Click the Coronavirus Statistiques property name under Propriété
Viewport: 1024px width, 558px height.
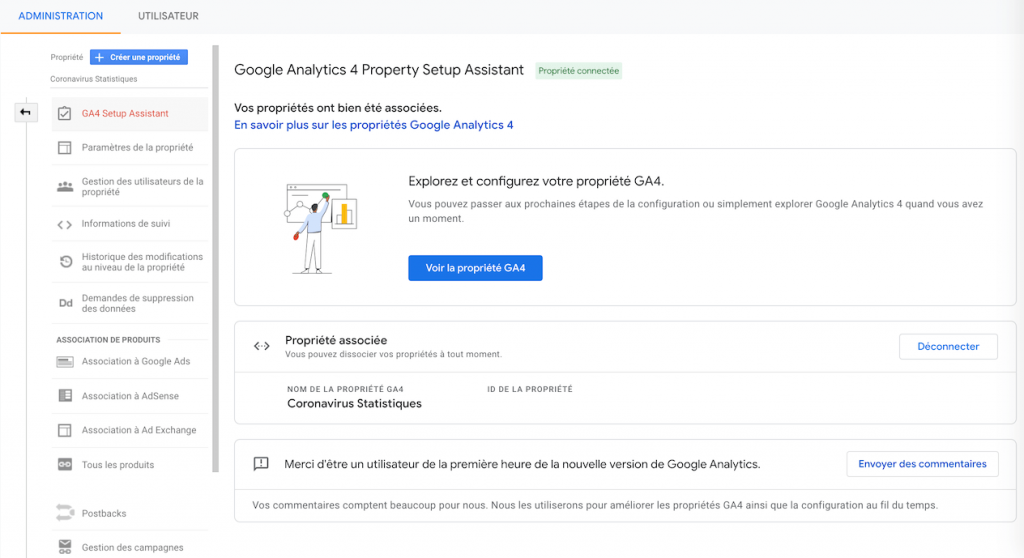(x=94, y=79)
